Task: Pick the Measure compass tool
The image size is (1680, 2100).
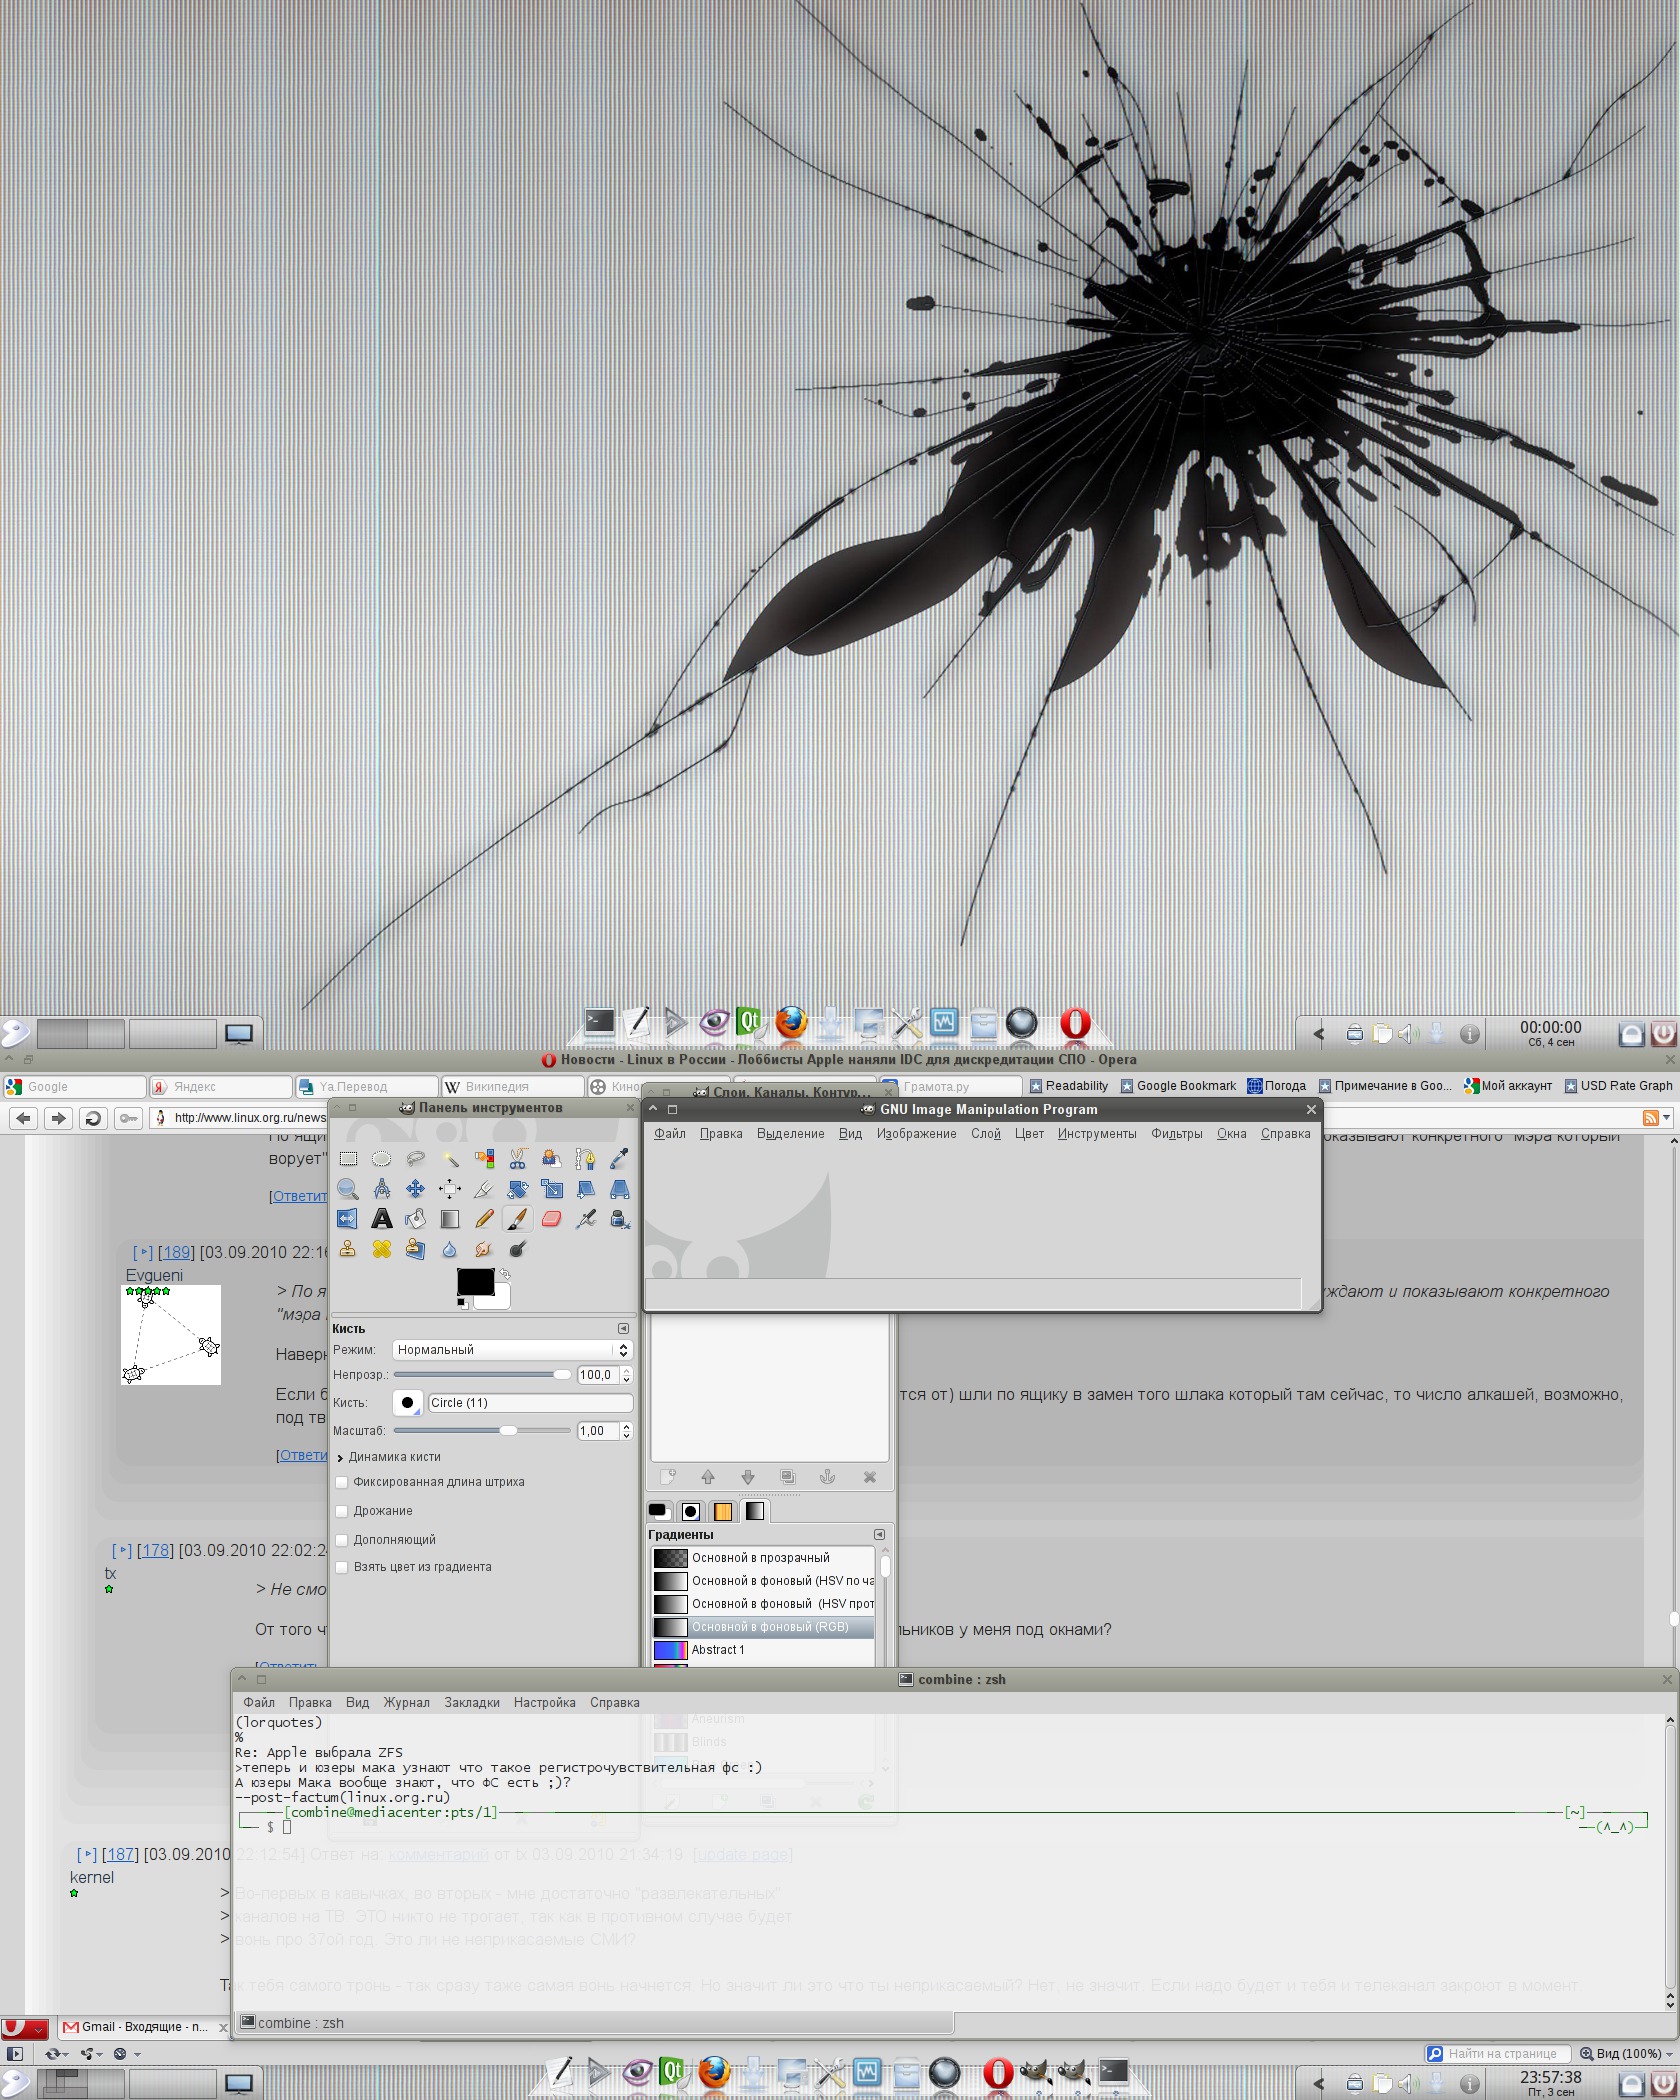Action: 381,1188
